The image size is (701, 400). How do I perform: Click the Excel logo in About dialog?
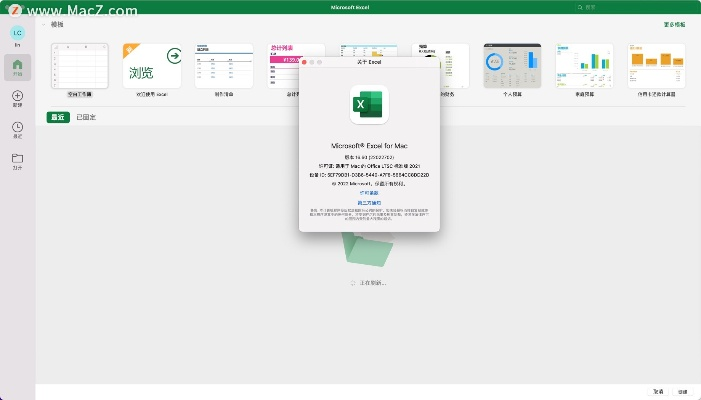369,105
